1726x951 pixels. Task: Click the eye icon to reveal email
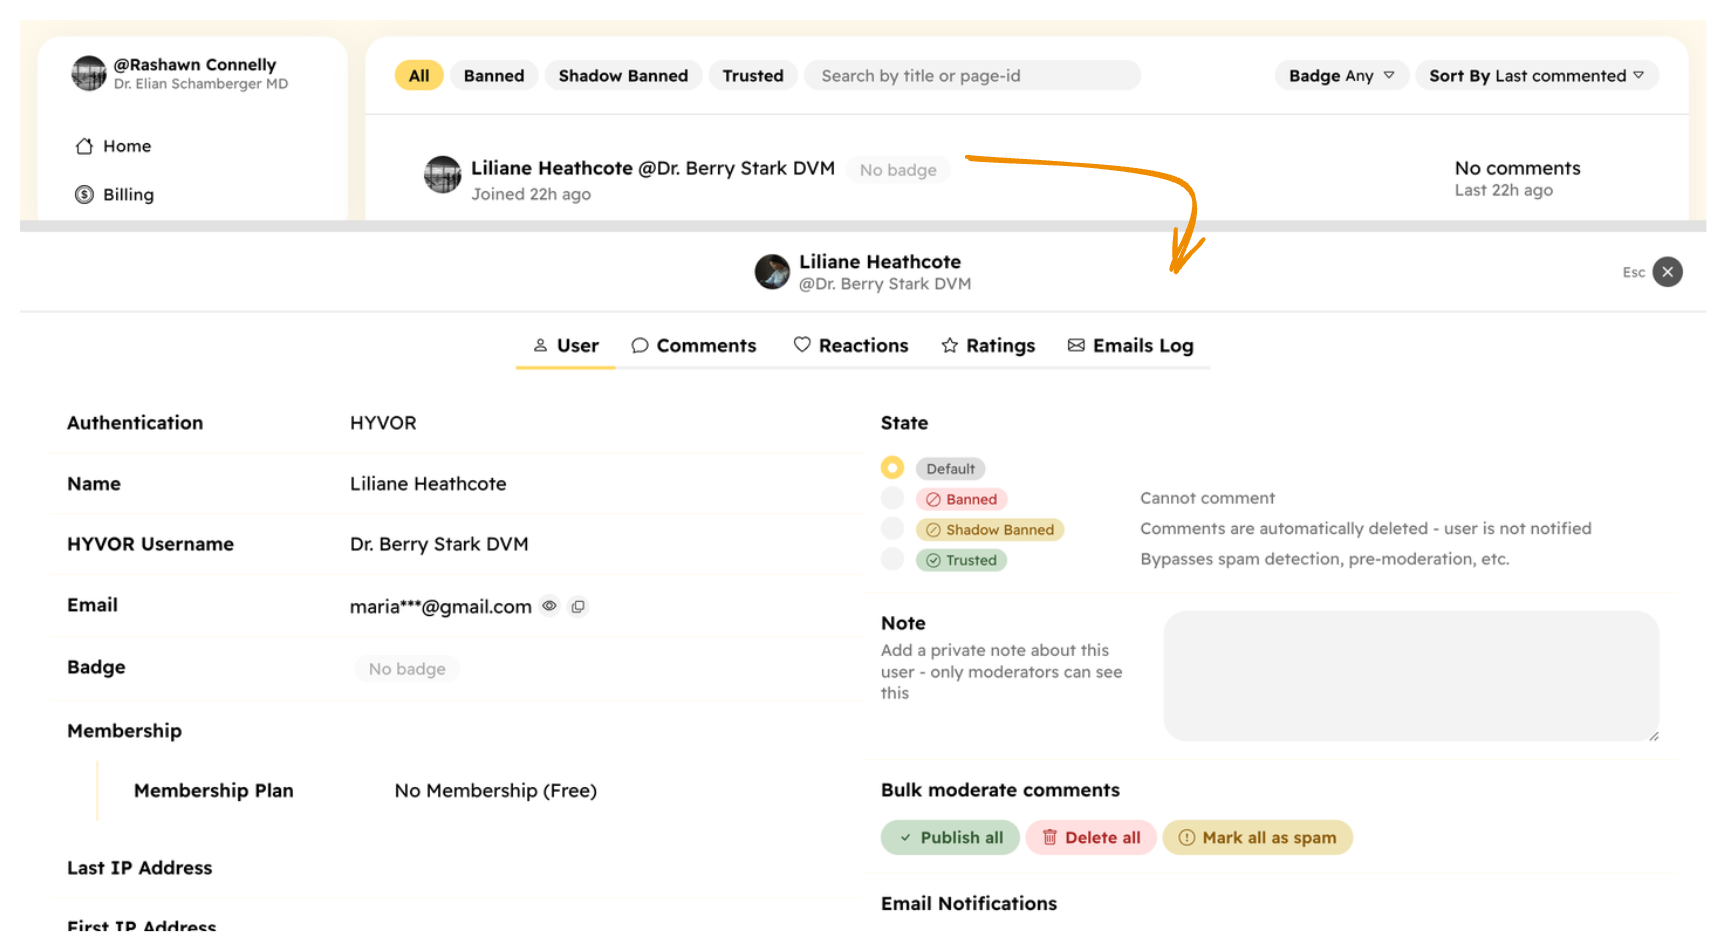click(x=549, y=606)
